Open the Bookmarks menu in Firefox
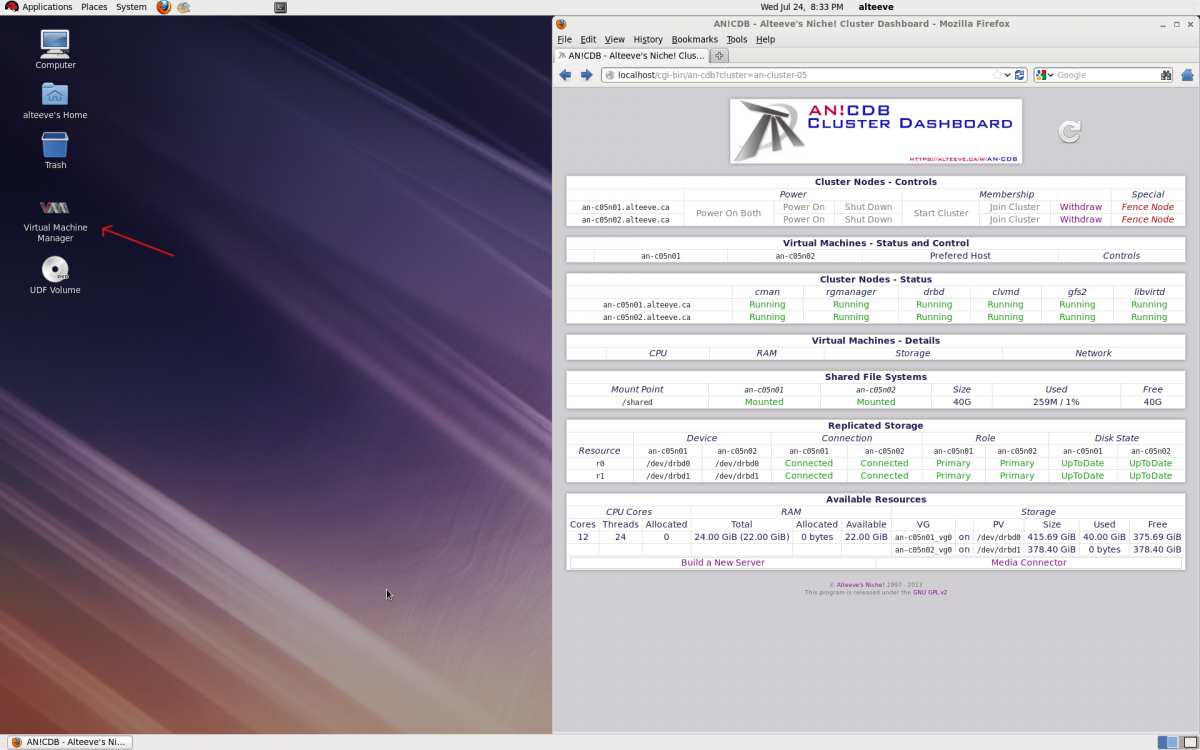 694,39
